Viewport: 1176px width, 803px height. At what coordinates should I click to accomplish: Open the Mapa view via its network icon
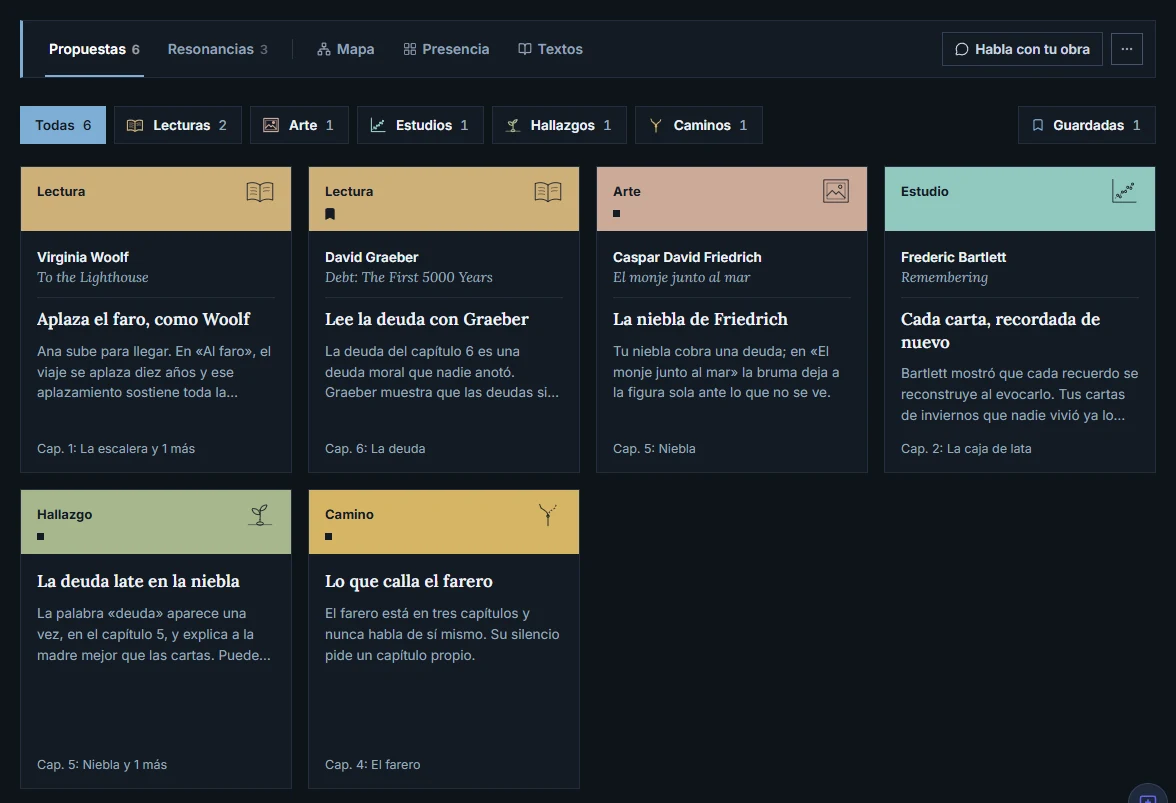pyautogui.click(x=324, y=49)
